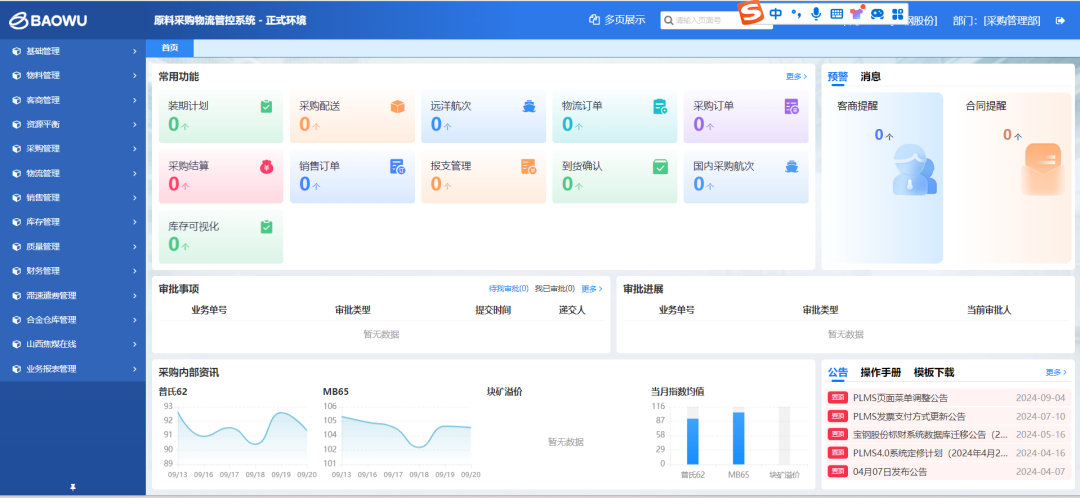The height and width of the screenshot is (498, 1080).
Task: Click 更多 link in 常用功能 panel
Action: tap(796, 76)
